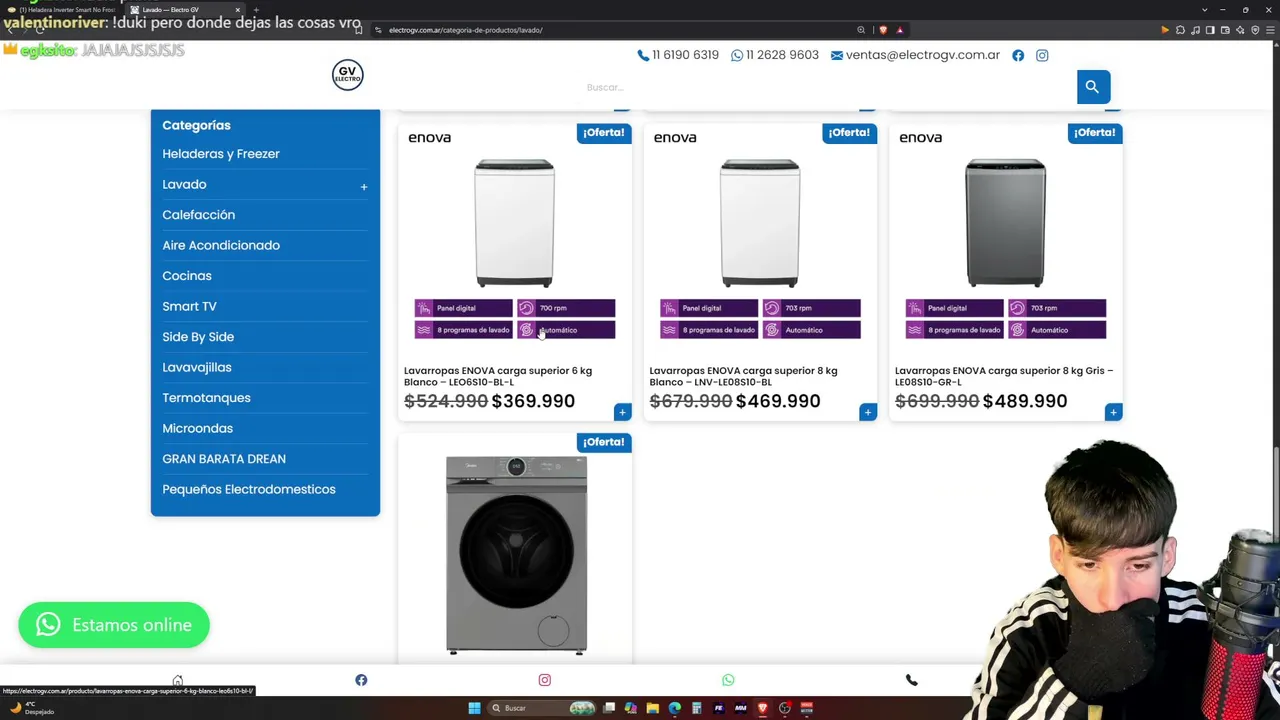The height and width of the screenshot is (720, 1280).
Task: Click the Brave Shields icon in address bar
Action: 883,30
